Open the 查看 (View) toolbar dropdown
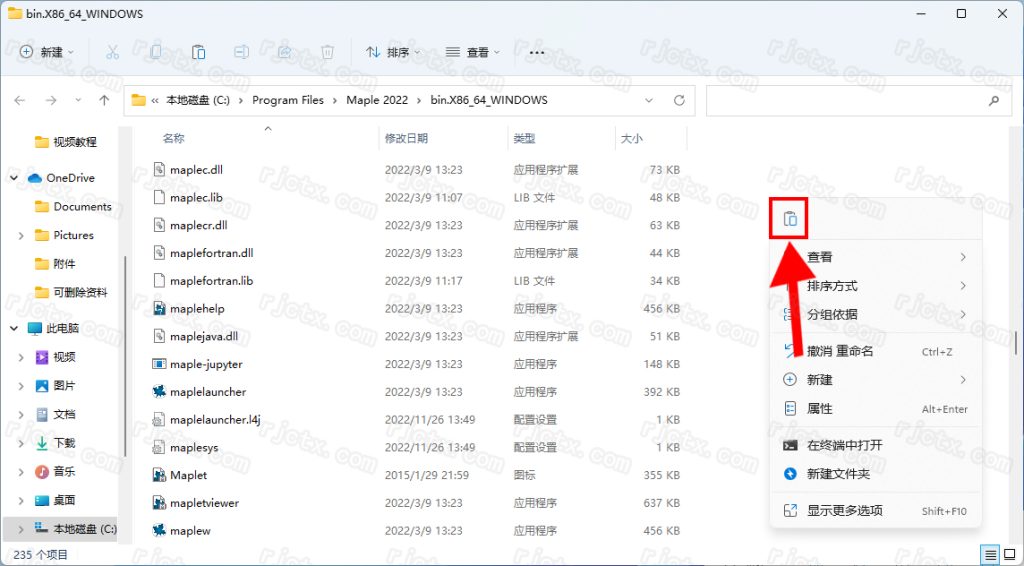This screenshot has width=1024, height=566. click(x=473, y=52)
